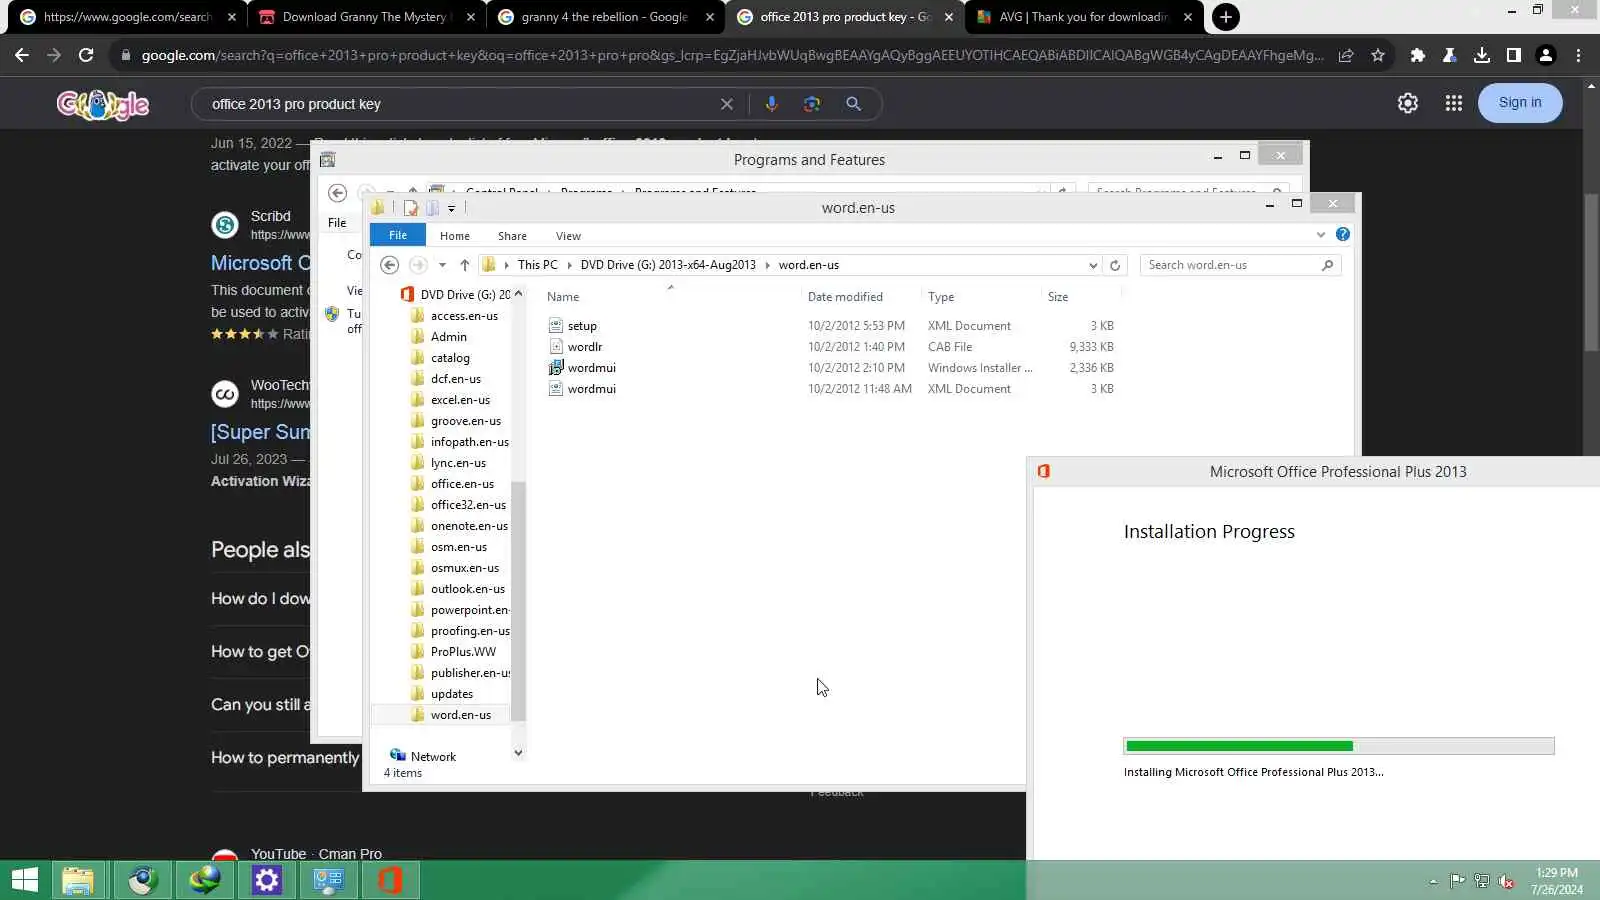
Task: Open recent locations dropdown in Explorer
Action: [x=442, y=265]
